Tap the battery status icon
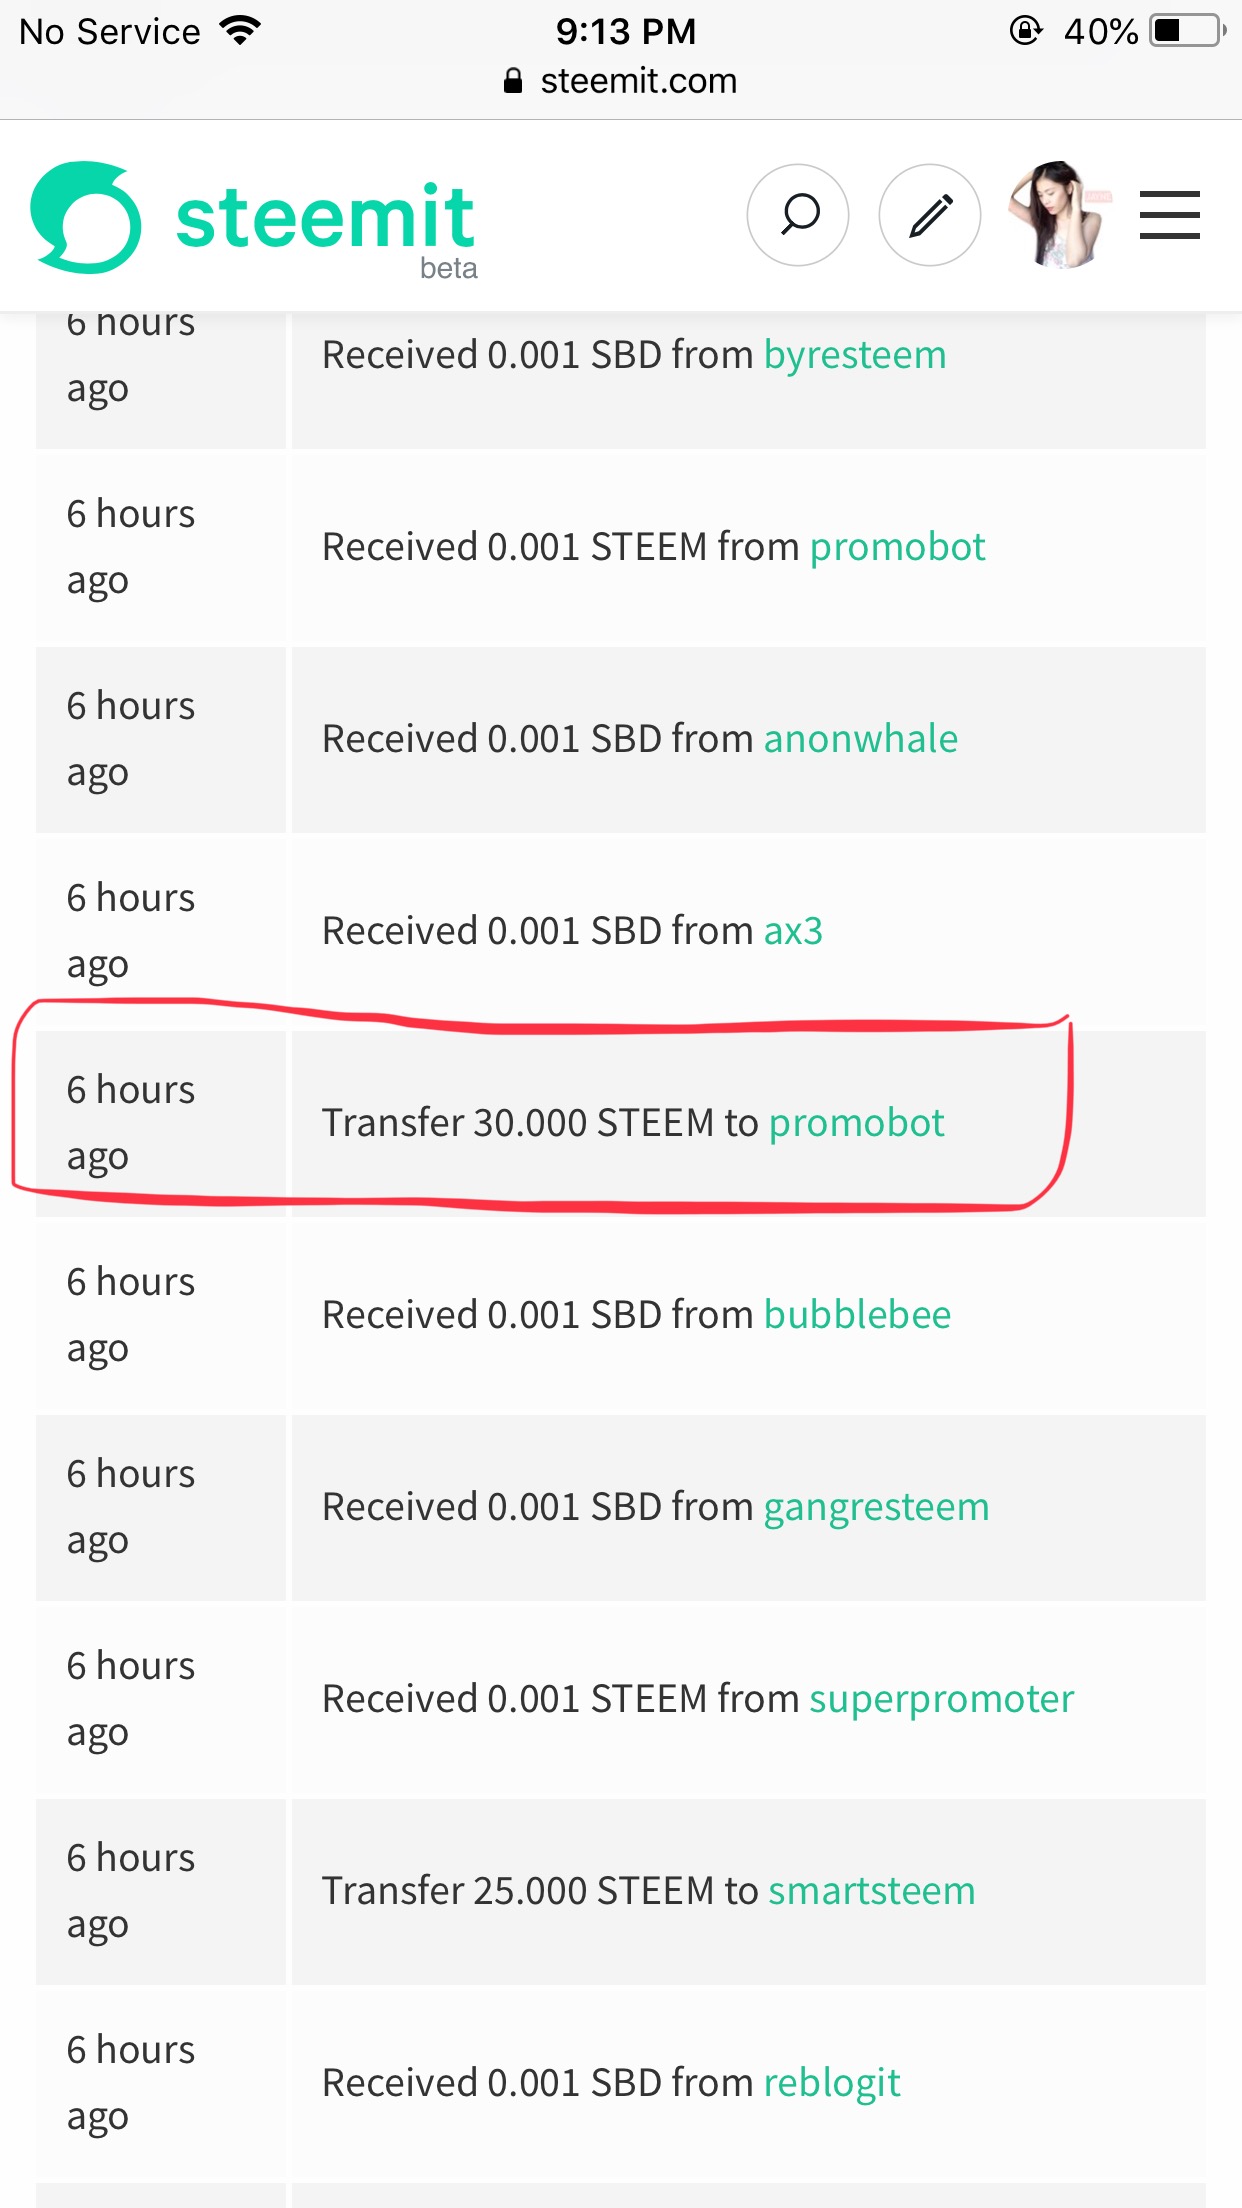This screenshot has width=1242, height=2208. [x=1187, y=31]
